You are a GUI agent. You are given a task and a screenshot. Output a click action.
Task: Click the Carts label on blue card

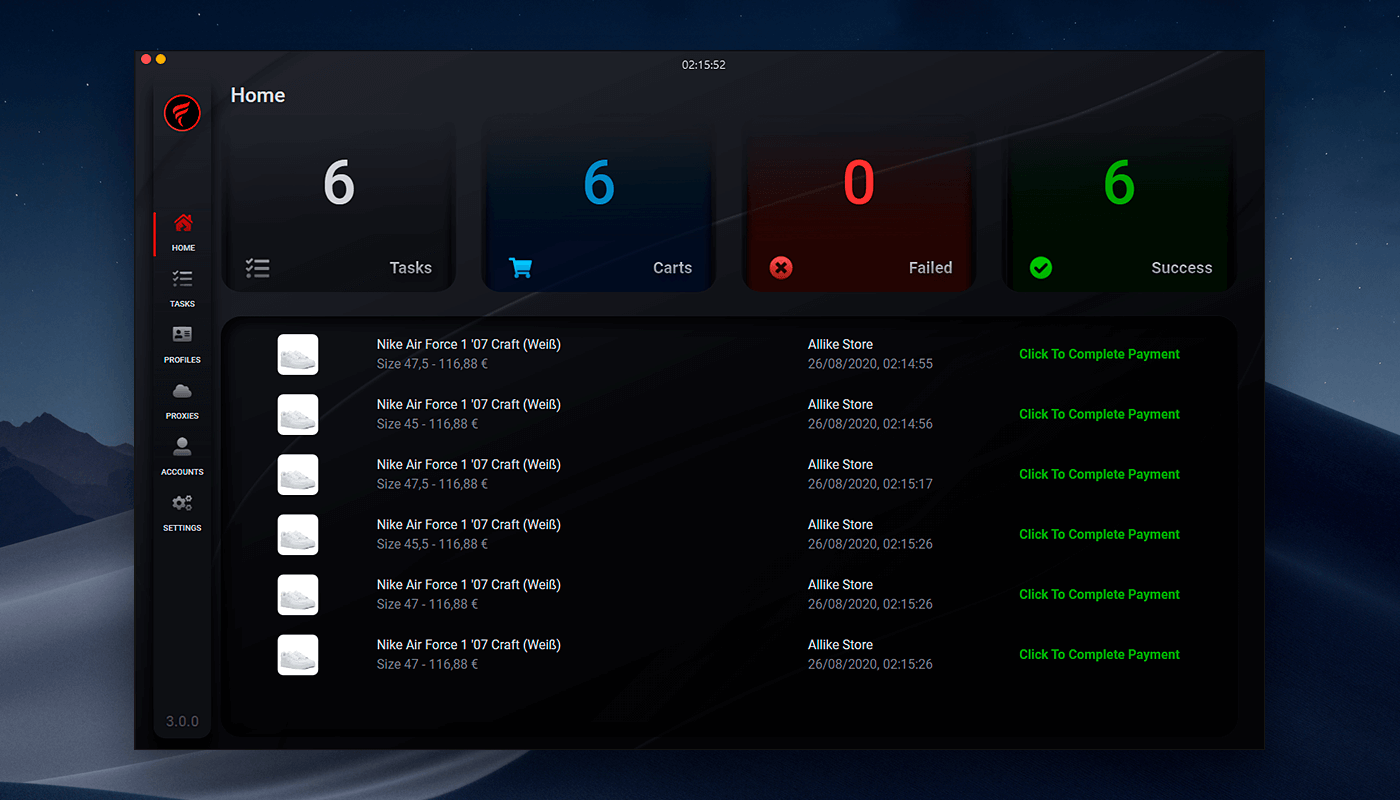click(672, 268)
